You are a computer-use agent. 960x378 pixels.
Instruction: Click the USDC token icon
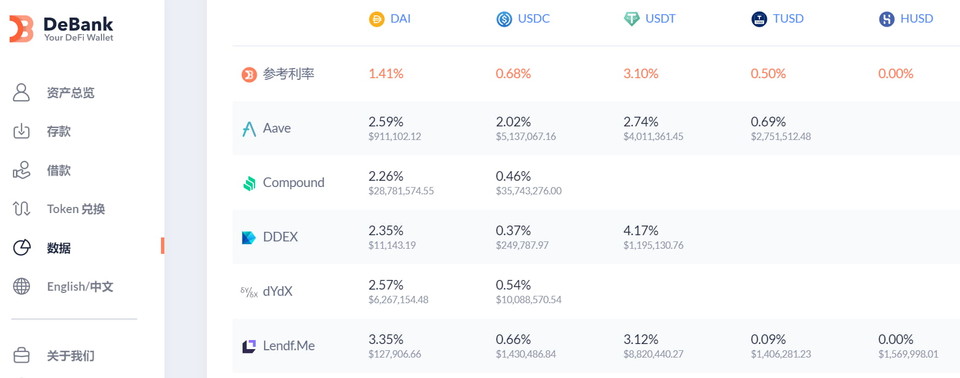coord(504,19)
